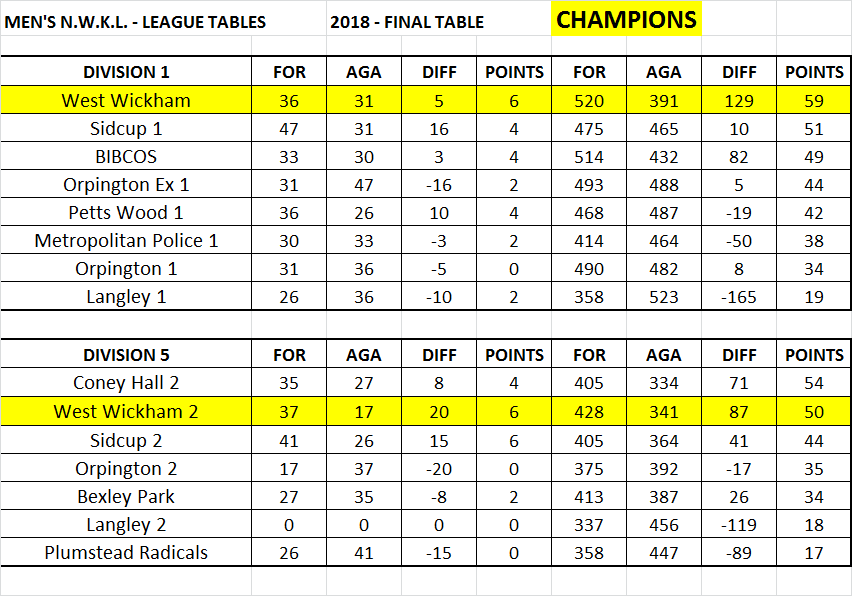This screenshot has width=852, height=596.
Task: Click the BIBCOS row cell
Action: [x=126, y=156]
